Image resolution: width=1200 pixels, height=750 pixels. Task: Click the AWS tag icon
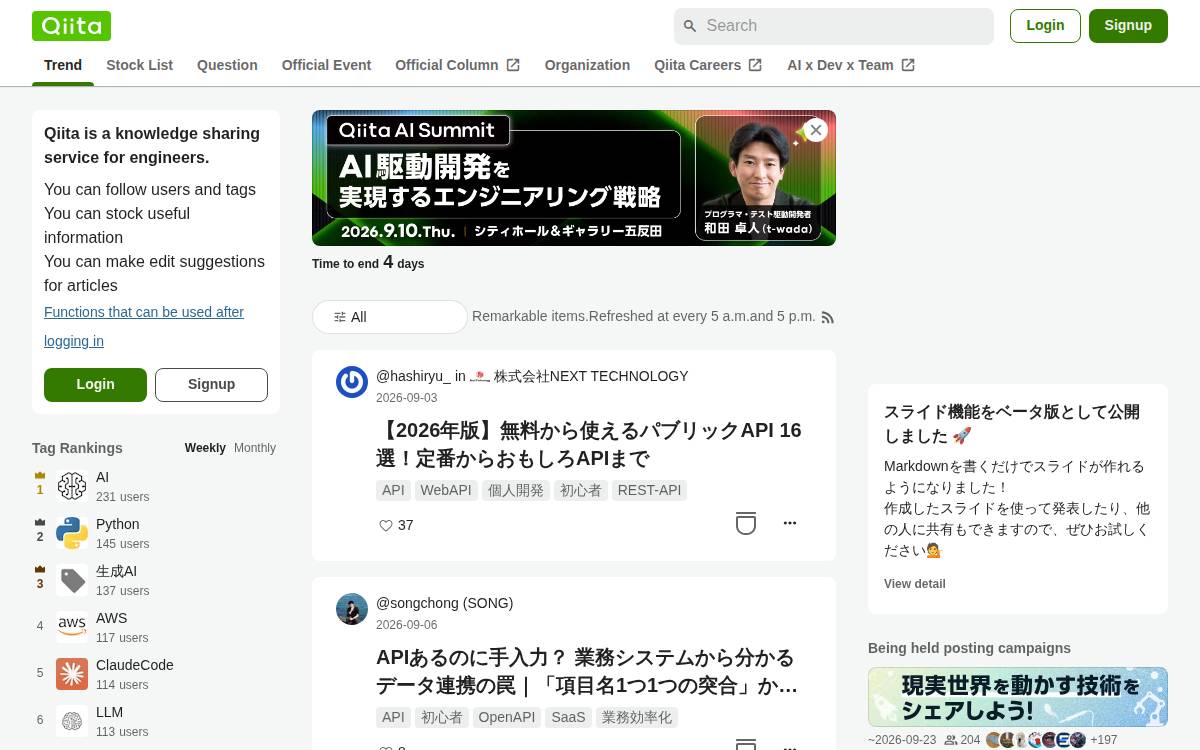coord(72,627)
